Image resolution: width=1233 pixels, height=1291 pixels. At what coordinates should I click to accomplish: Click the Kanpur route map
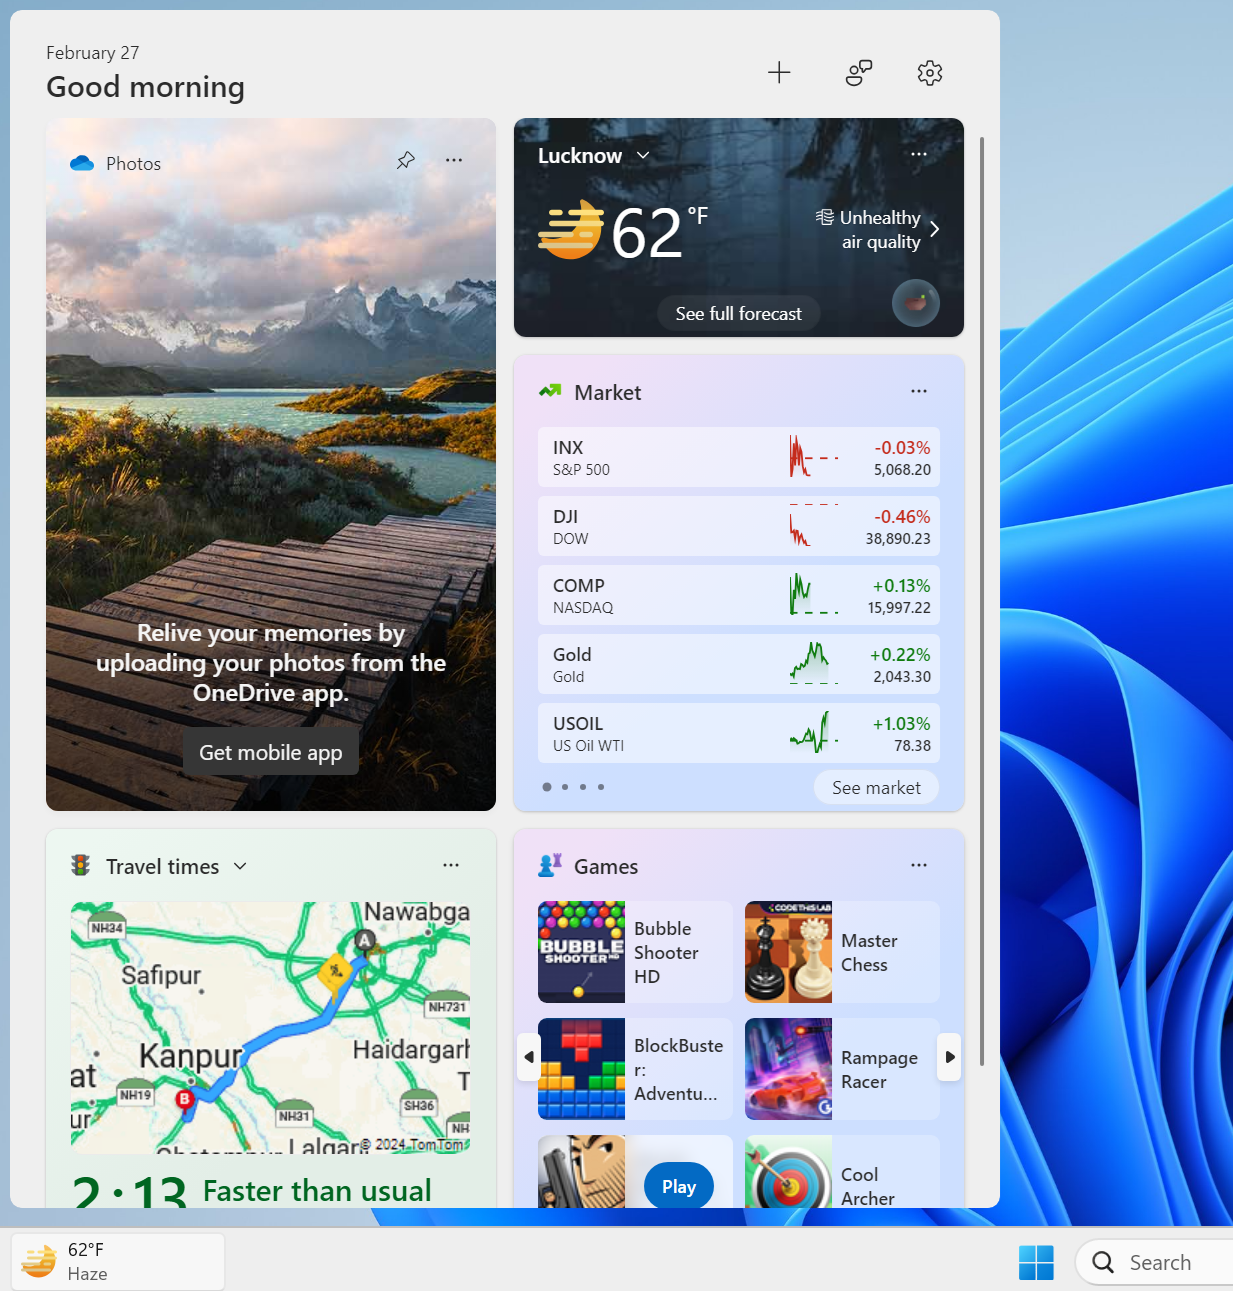coord(270,1028)
